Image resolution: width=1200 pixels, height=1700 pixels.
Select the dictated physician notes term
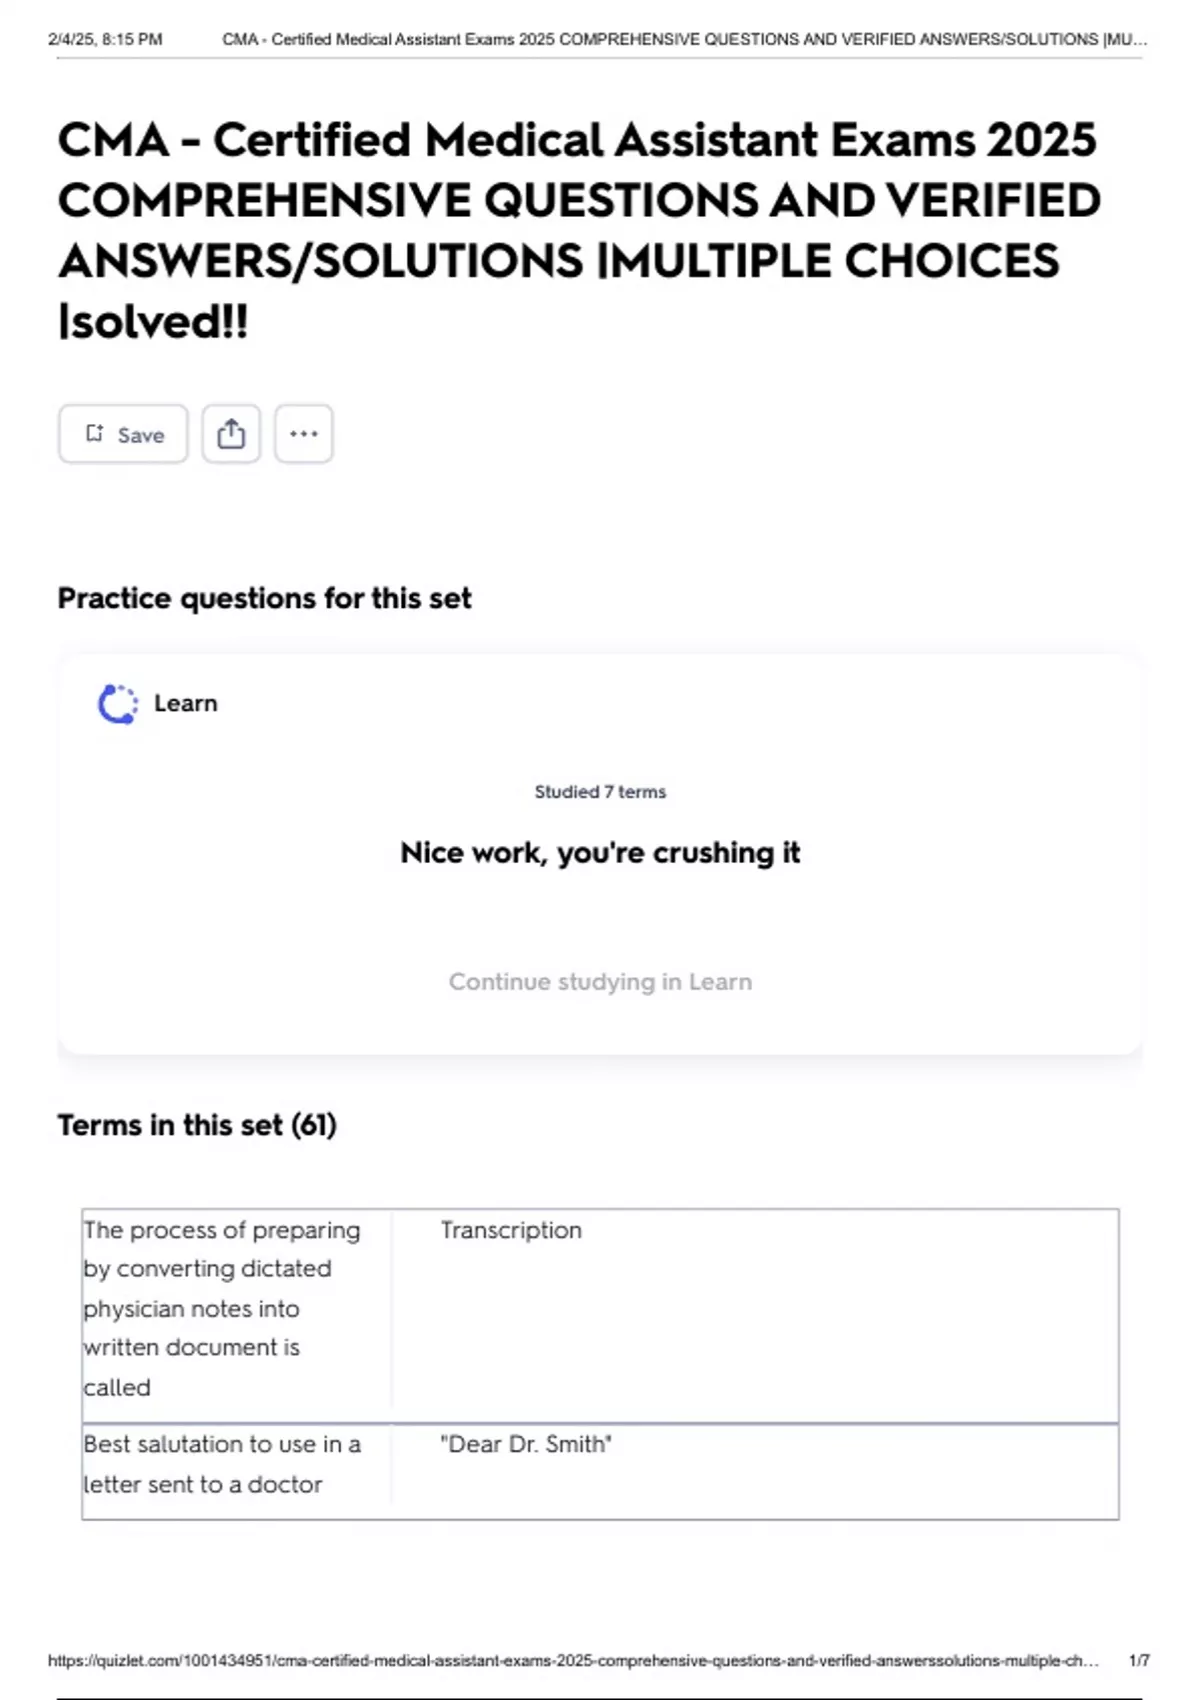[x=222, y=1308]
